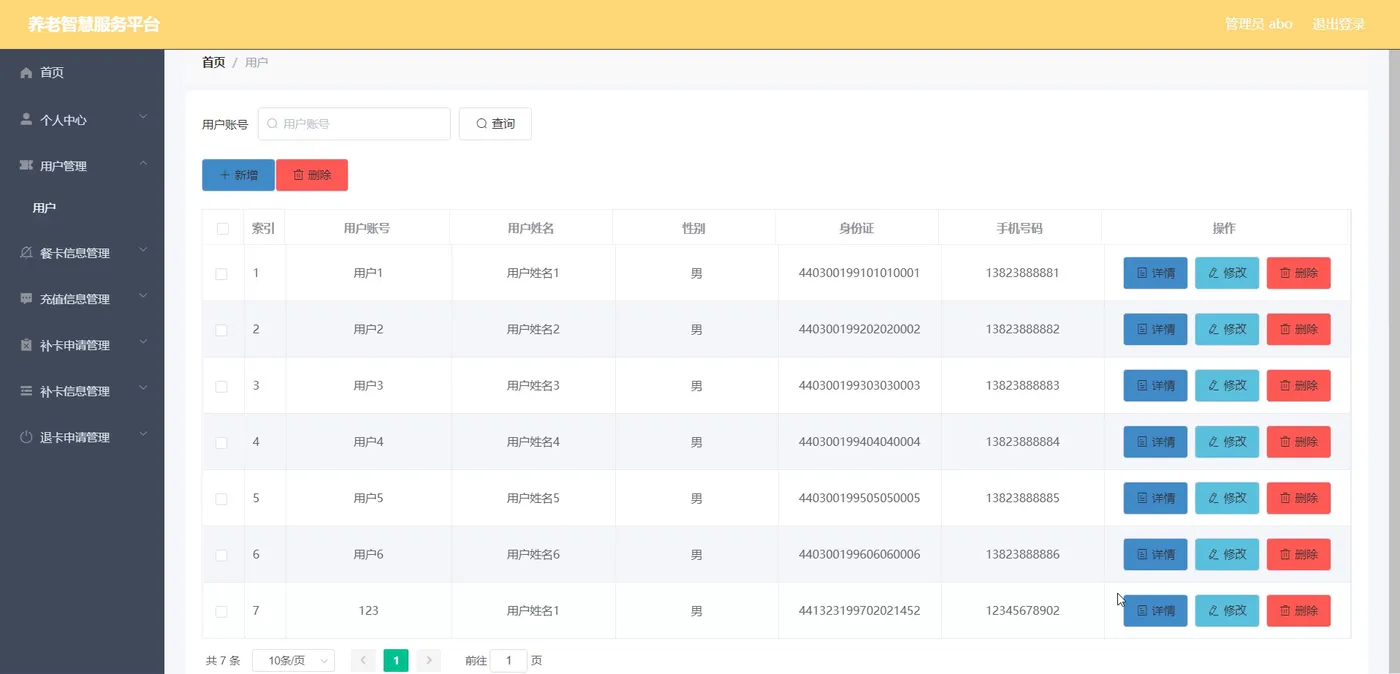Viewport: 1400px width, 674px height.
Task: Click the list icon beside 补卡信息管理
Action: coord(26,391)
